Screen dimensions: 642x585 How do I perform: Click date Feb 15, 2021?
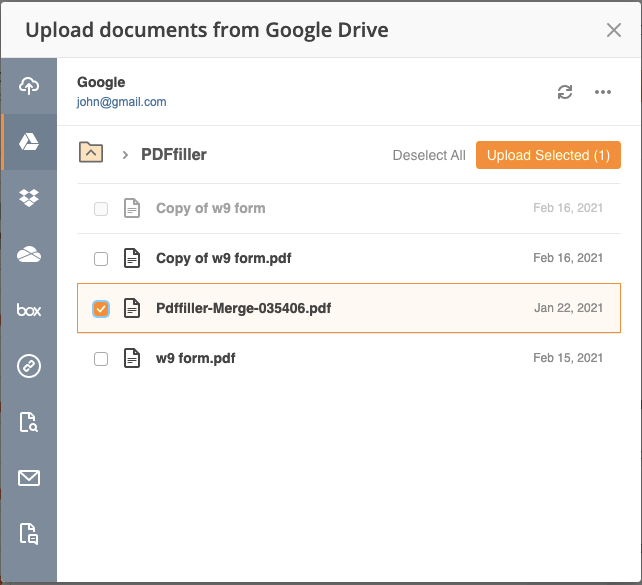[568, 358]
